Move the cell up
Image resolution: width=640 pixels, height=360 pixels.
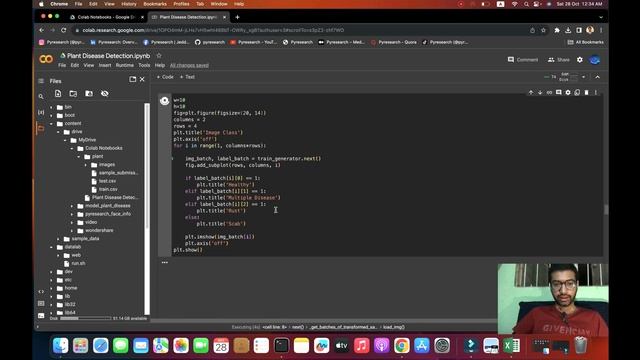point(531,93)
